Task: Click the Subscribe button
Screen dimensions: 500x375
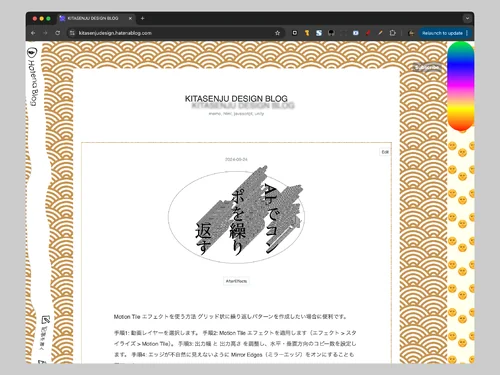Action: 427,67
